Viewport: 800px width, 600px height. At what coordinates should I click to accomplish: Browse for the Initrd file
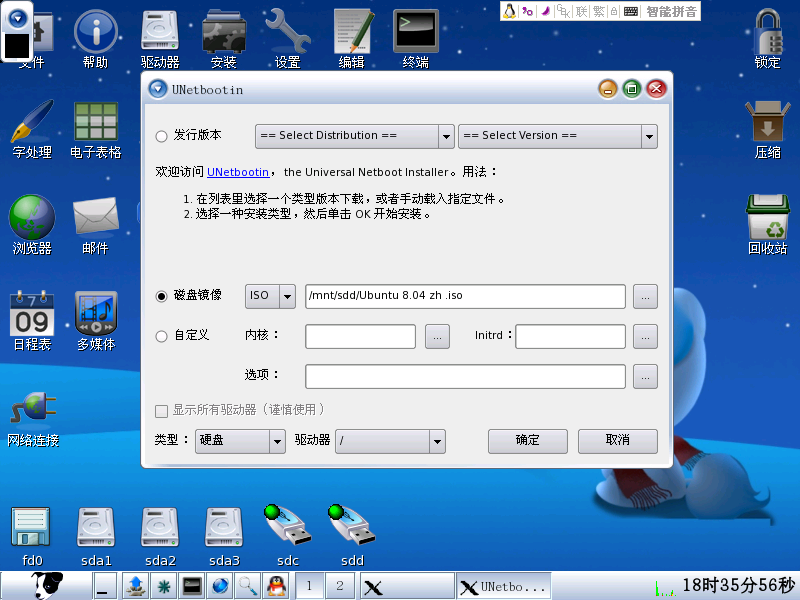click(645, 336)
